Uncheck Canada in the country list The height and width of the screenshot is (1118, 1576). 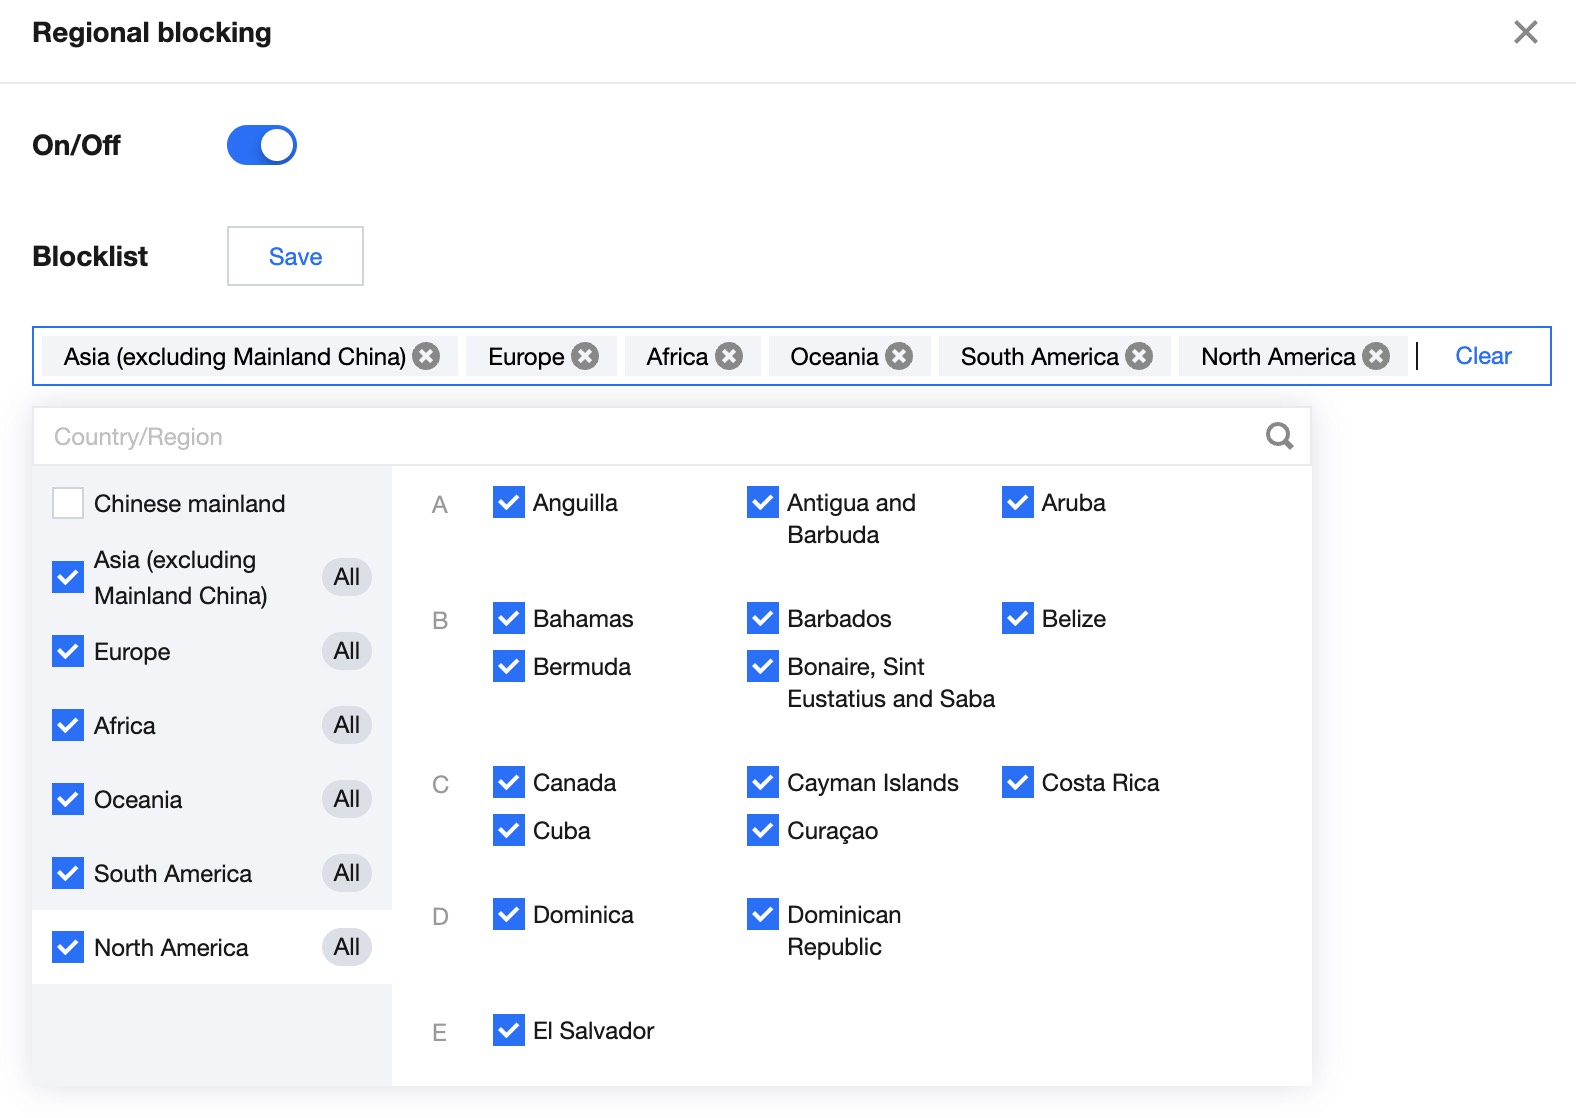click(x=509, y=782)
